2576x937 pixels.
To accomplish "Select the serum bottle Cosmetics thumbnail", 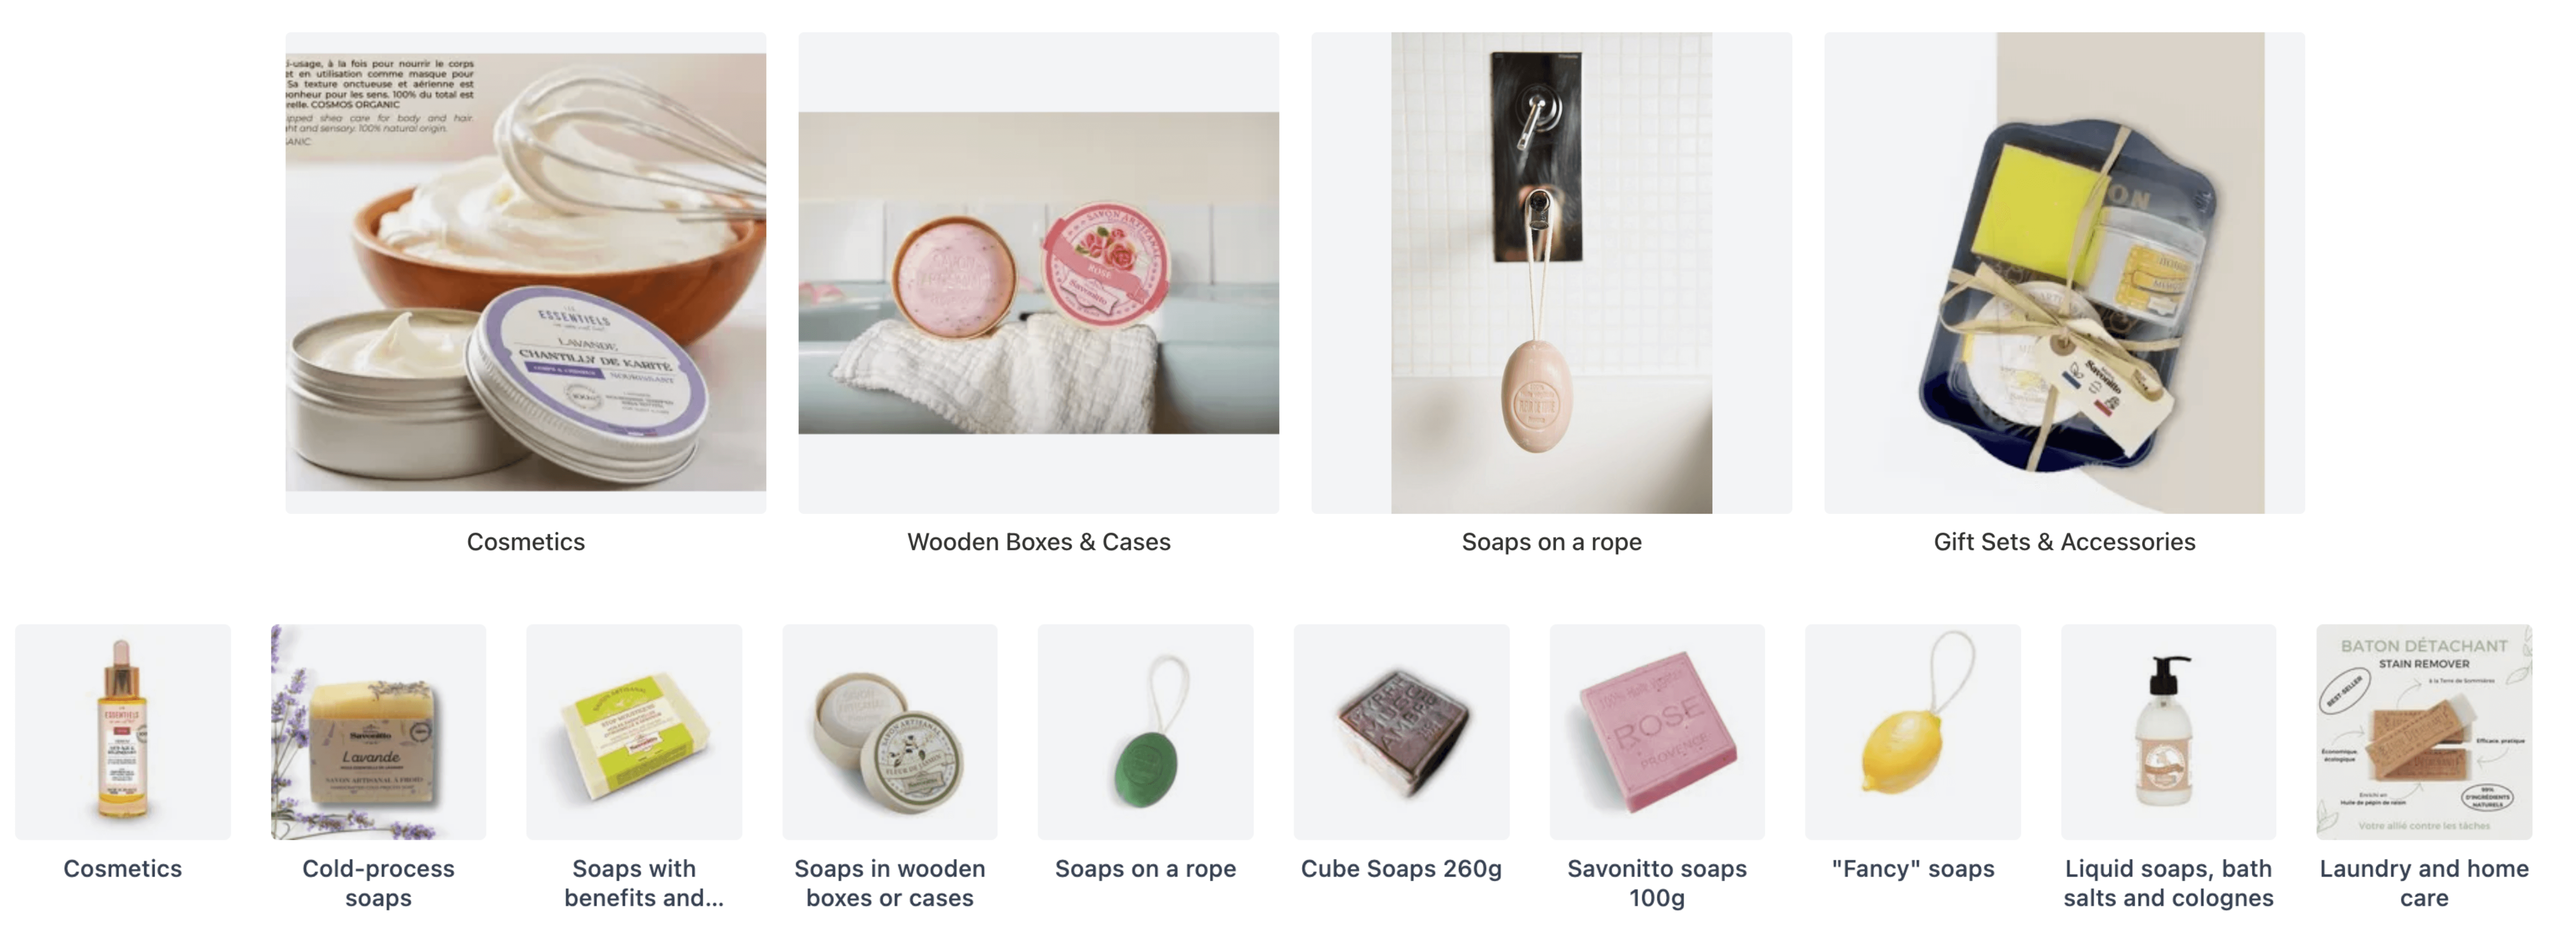I will [122, 732].
